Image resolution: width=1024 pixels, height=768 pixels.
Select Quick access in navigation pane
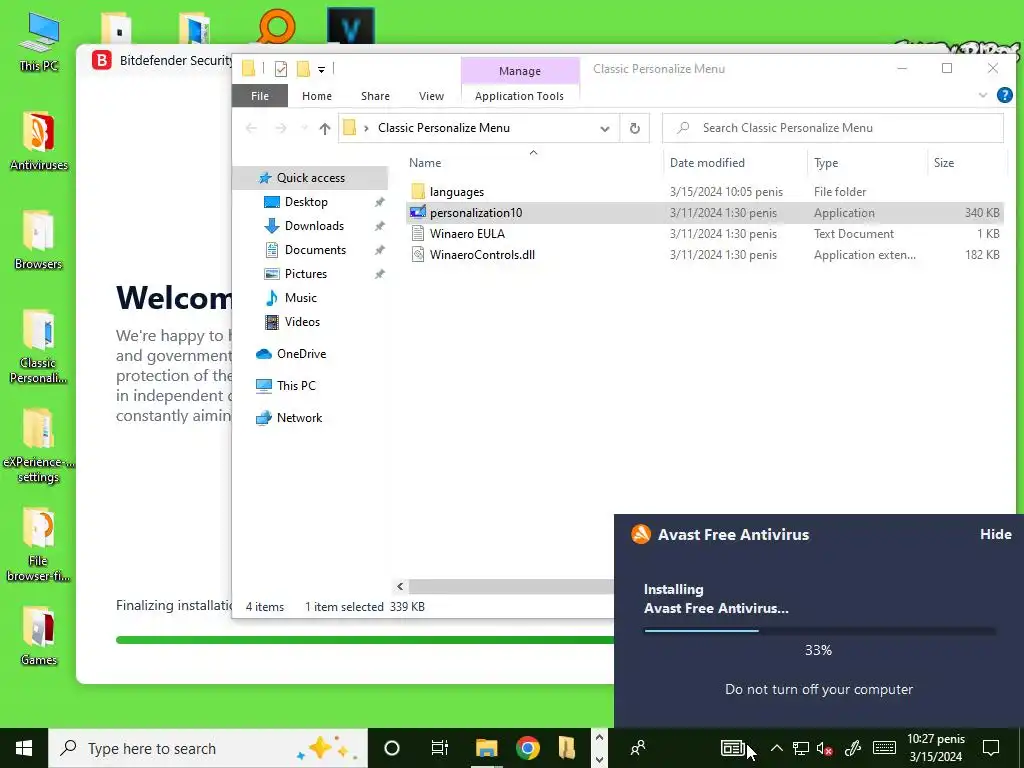(x=310, y=178)
